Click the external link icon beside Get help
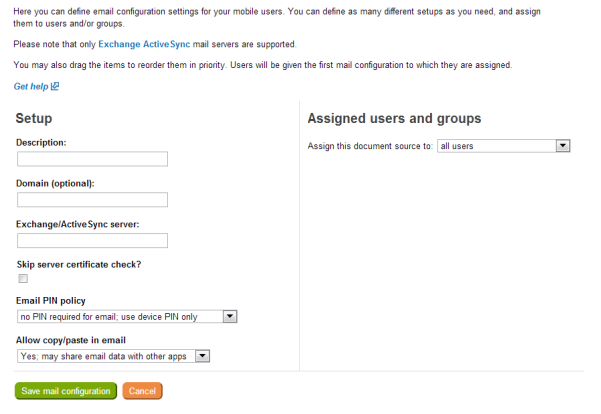Viewport: 601px width, 414px height. click(x=55, y=86)
